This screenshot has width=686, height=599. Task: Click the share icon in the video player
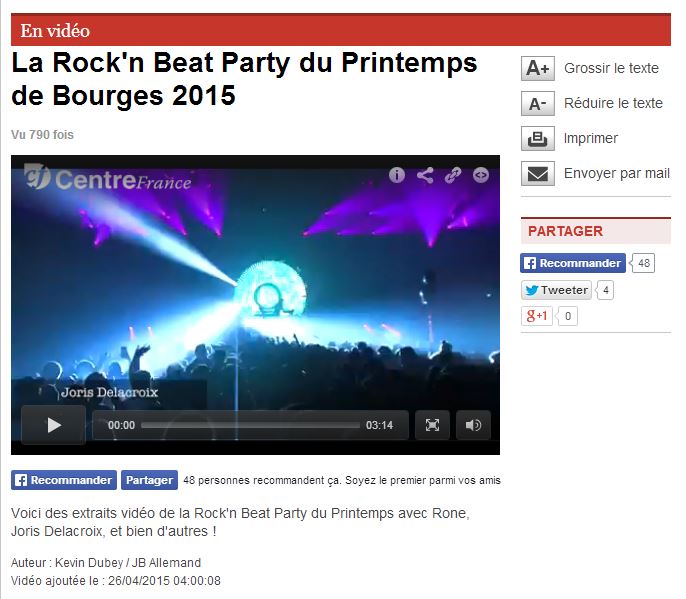(425, 175)
